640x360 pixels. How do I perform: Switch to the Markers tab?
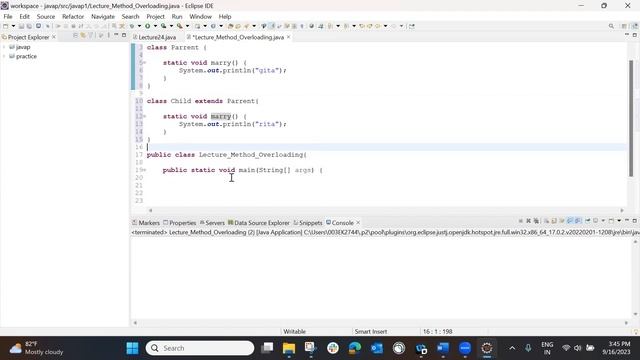(x=146, y=223)
